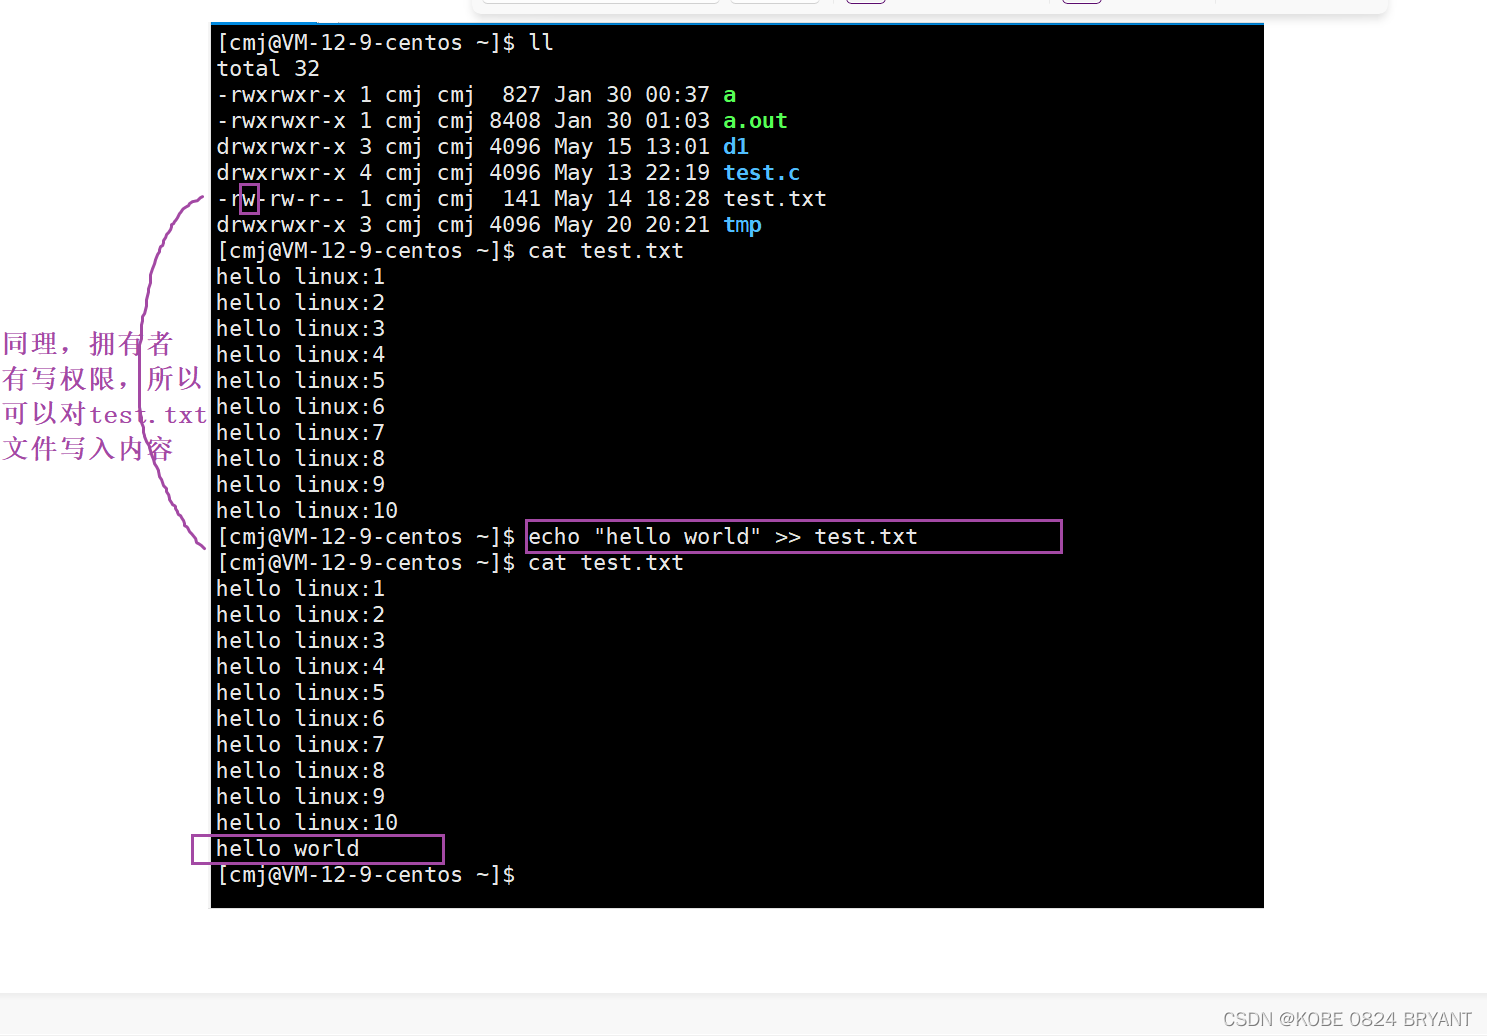Click 'cat test.txt' command right after the echo line
This screenshot has height=1036, width=1487.
tap(606, 562)
